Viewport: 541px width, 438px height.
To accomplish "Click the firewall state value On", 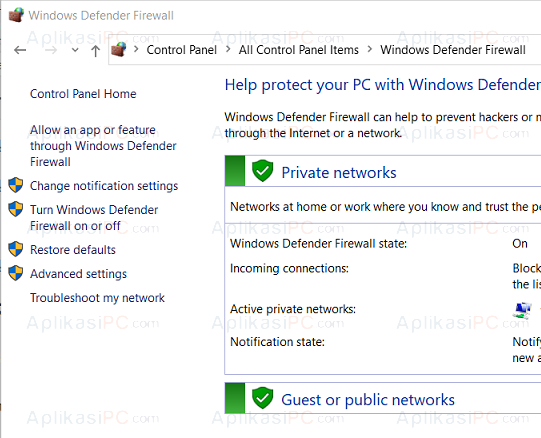I will [x=520, y=244].
